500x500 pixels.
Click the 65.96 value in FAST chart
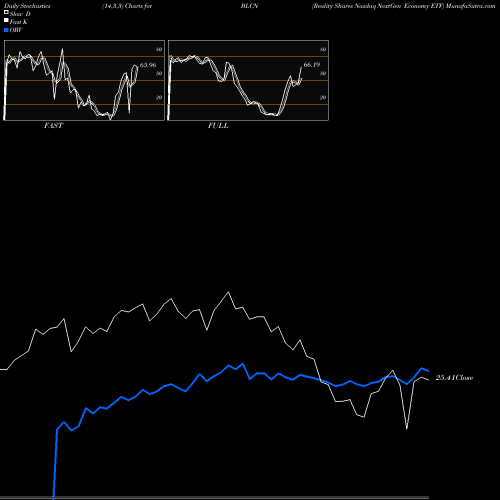148,65
